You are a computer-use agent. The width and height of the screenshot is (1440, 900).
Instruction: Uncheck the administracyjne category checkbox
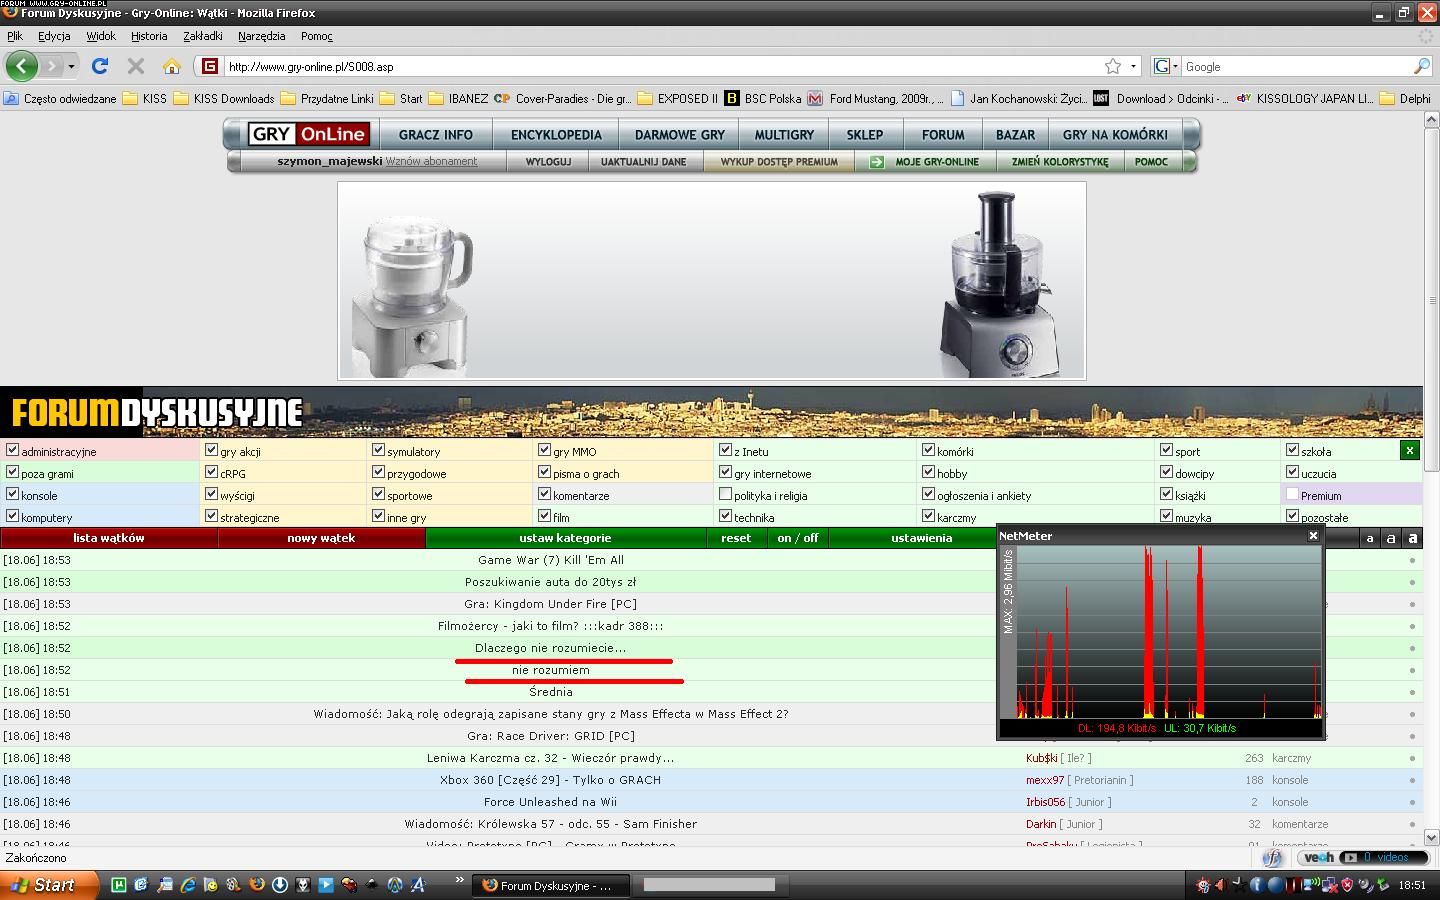click(12, 450)
